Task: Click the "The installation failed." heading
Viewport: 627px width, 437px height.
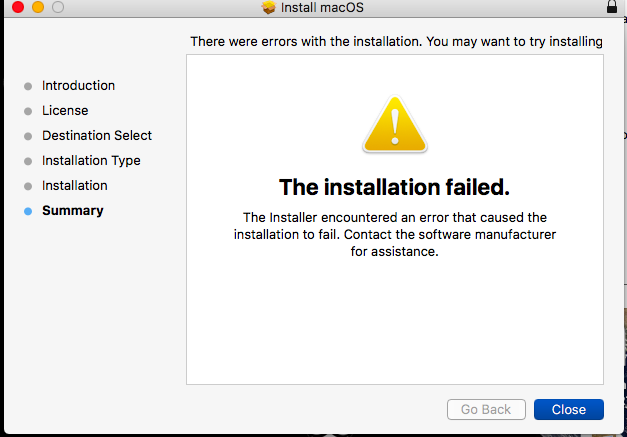Action: click(394, 187)
